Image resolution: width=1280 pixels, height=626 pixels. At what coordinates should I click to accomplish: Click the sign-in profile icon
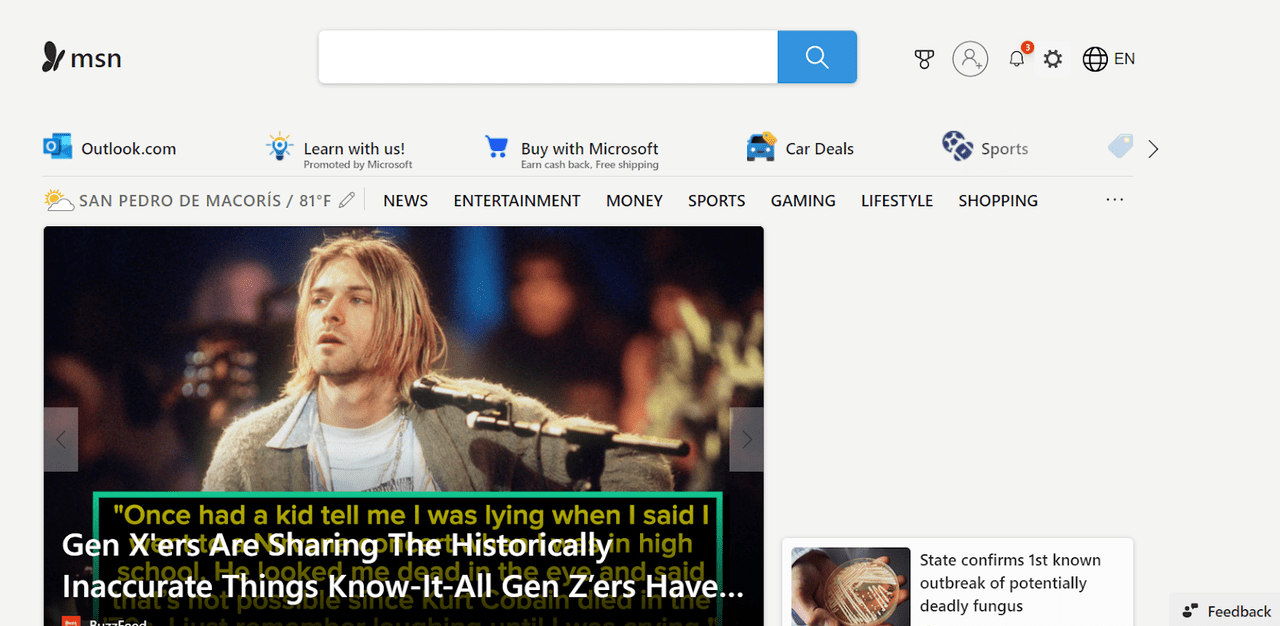pyautogui.click(x=970, y=59)
